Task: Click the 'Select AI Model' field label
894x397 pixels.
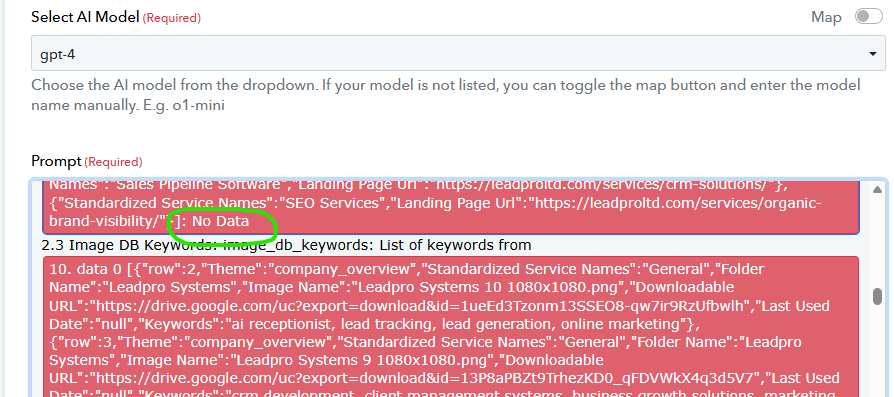Action: [85, 17]
